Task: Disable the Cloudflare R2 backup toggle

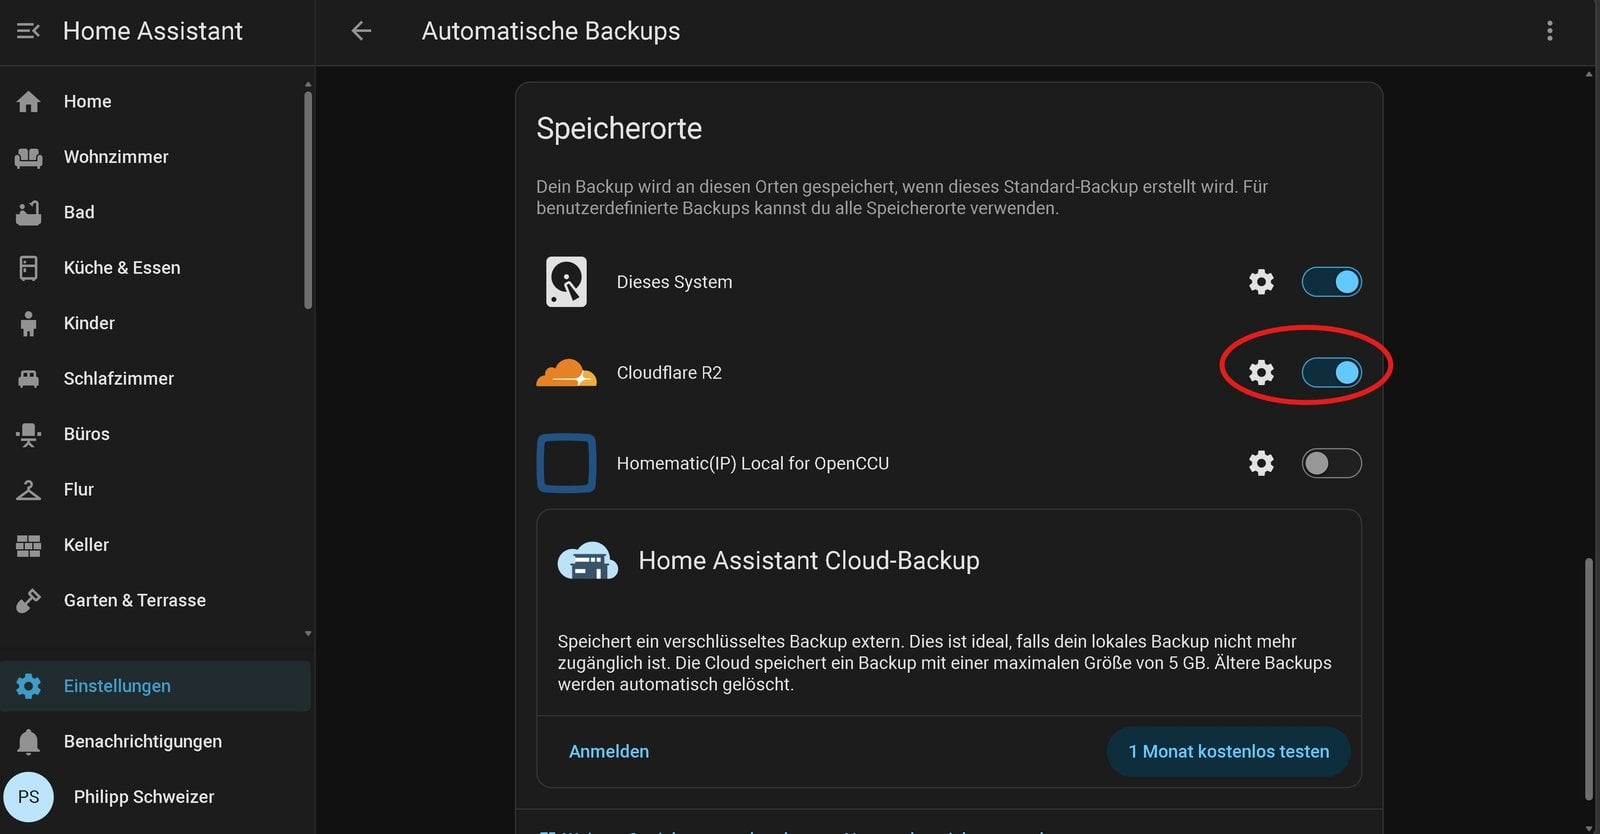Action: pos(1331,373)
